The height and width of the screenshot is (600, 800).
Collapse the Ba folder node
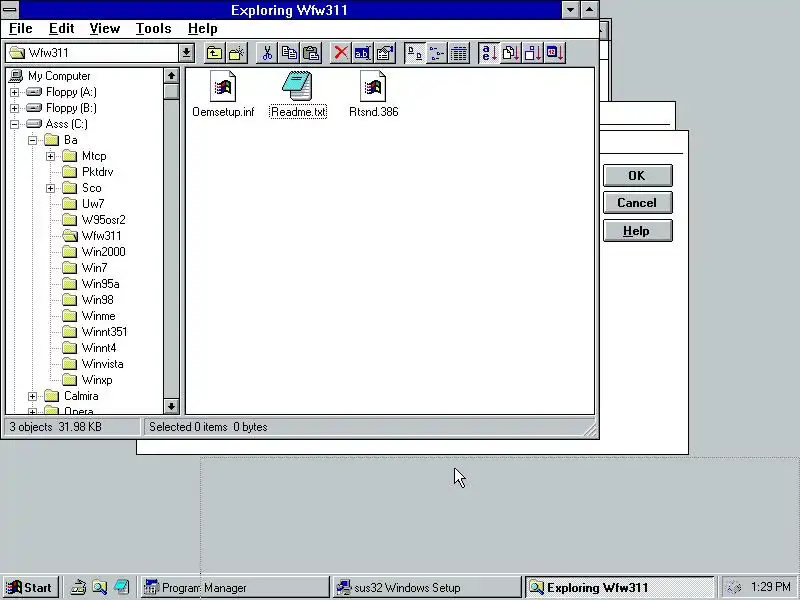[33, 140]
